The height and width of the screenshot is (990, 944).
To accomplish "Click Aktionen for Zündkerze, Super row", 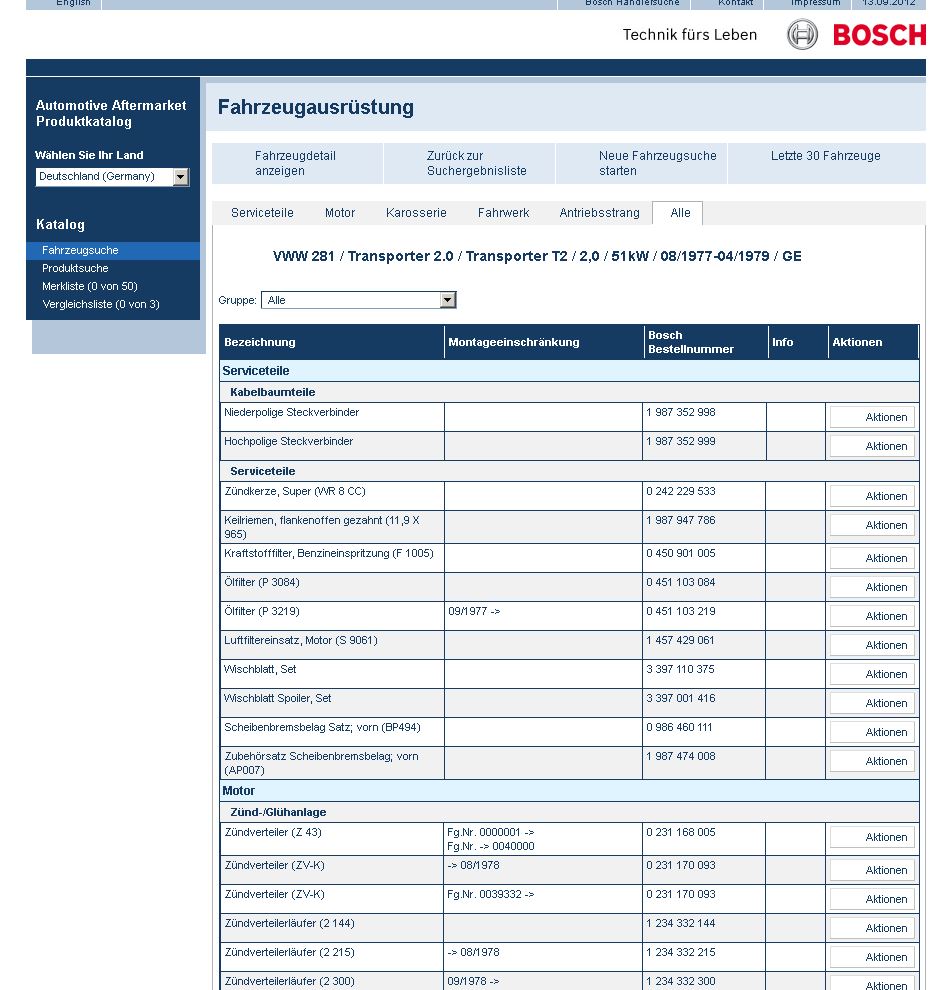I will [872, 496].
